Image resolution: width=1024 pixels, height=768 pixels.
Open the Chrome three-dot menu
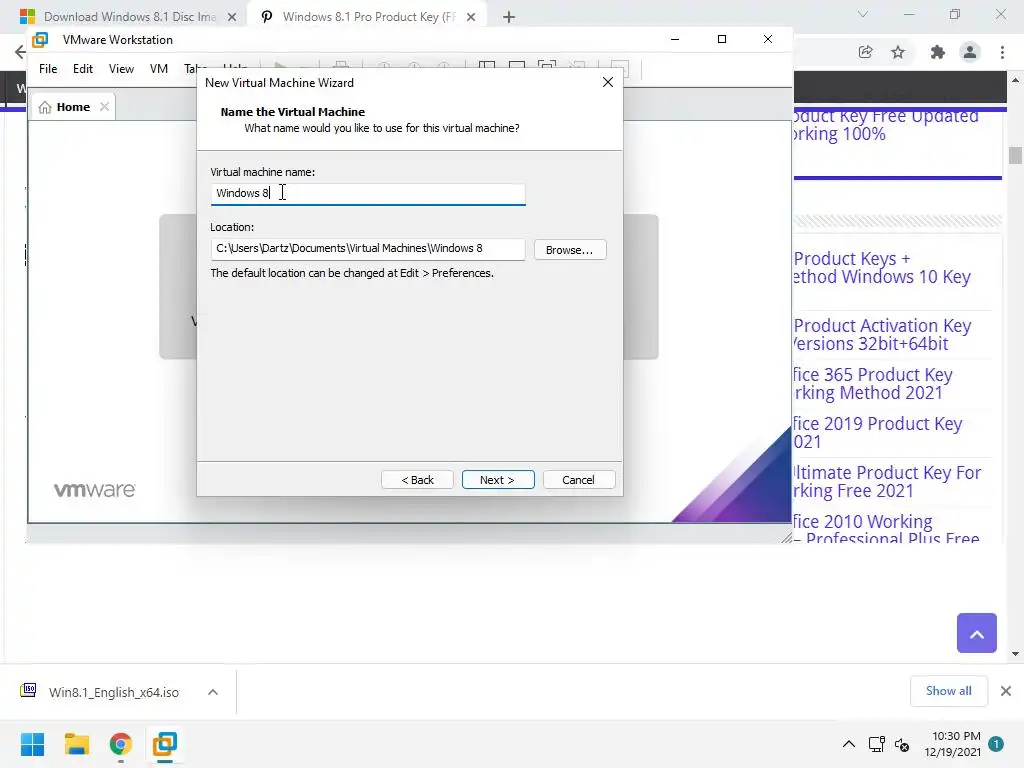(x=1002, y=52)
